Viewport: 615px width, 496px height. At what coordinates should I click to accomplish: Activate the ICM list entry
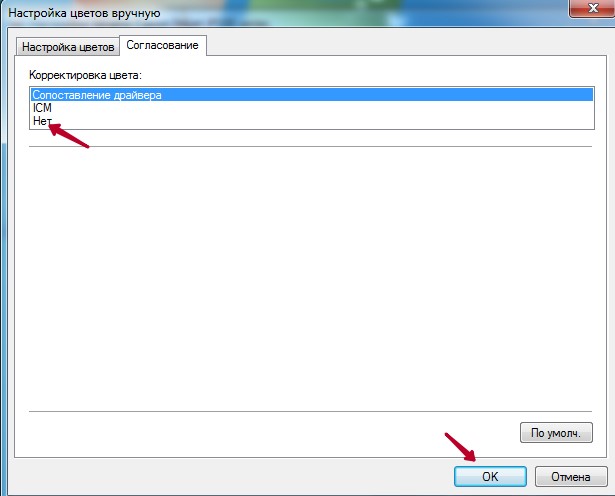click(312, 108)
